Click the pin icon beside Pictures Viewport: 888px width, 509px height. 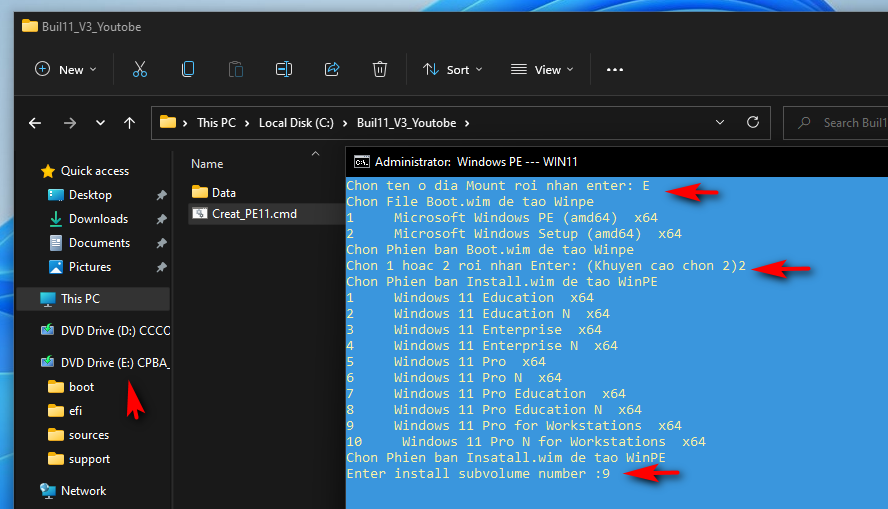coord(161,267)
